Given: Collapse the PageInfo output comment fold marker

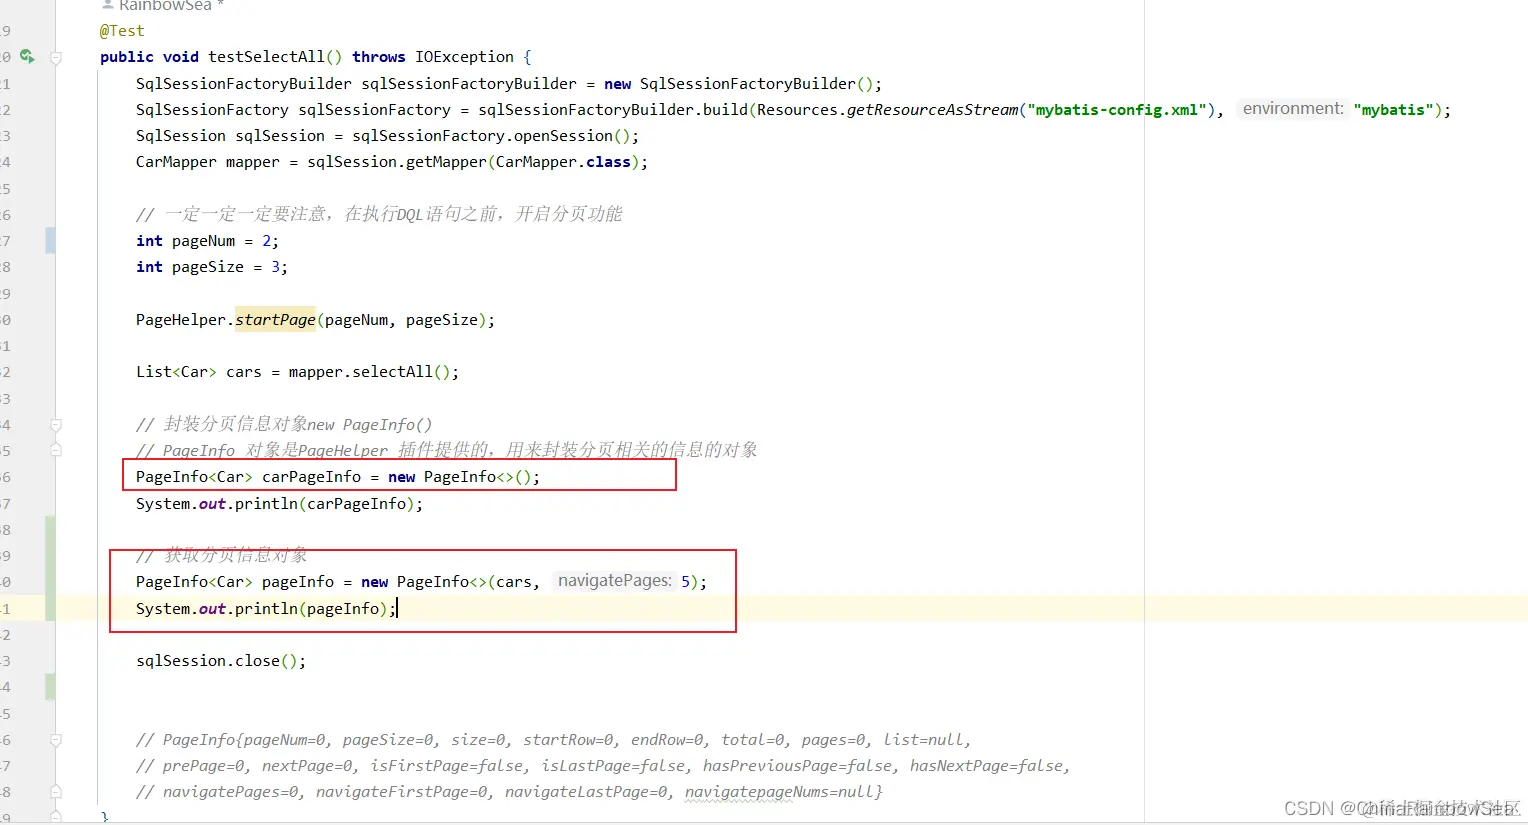Looking at the screenshot, I should click(56, 740).
